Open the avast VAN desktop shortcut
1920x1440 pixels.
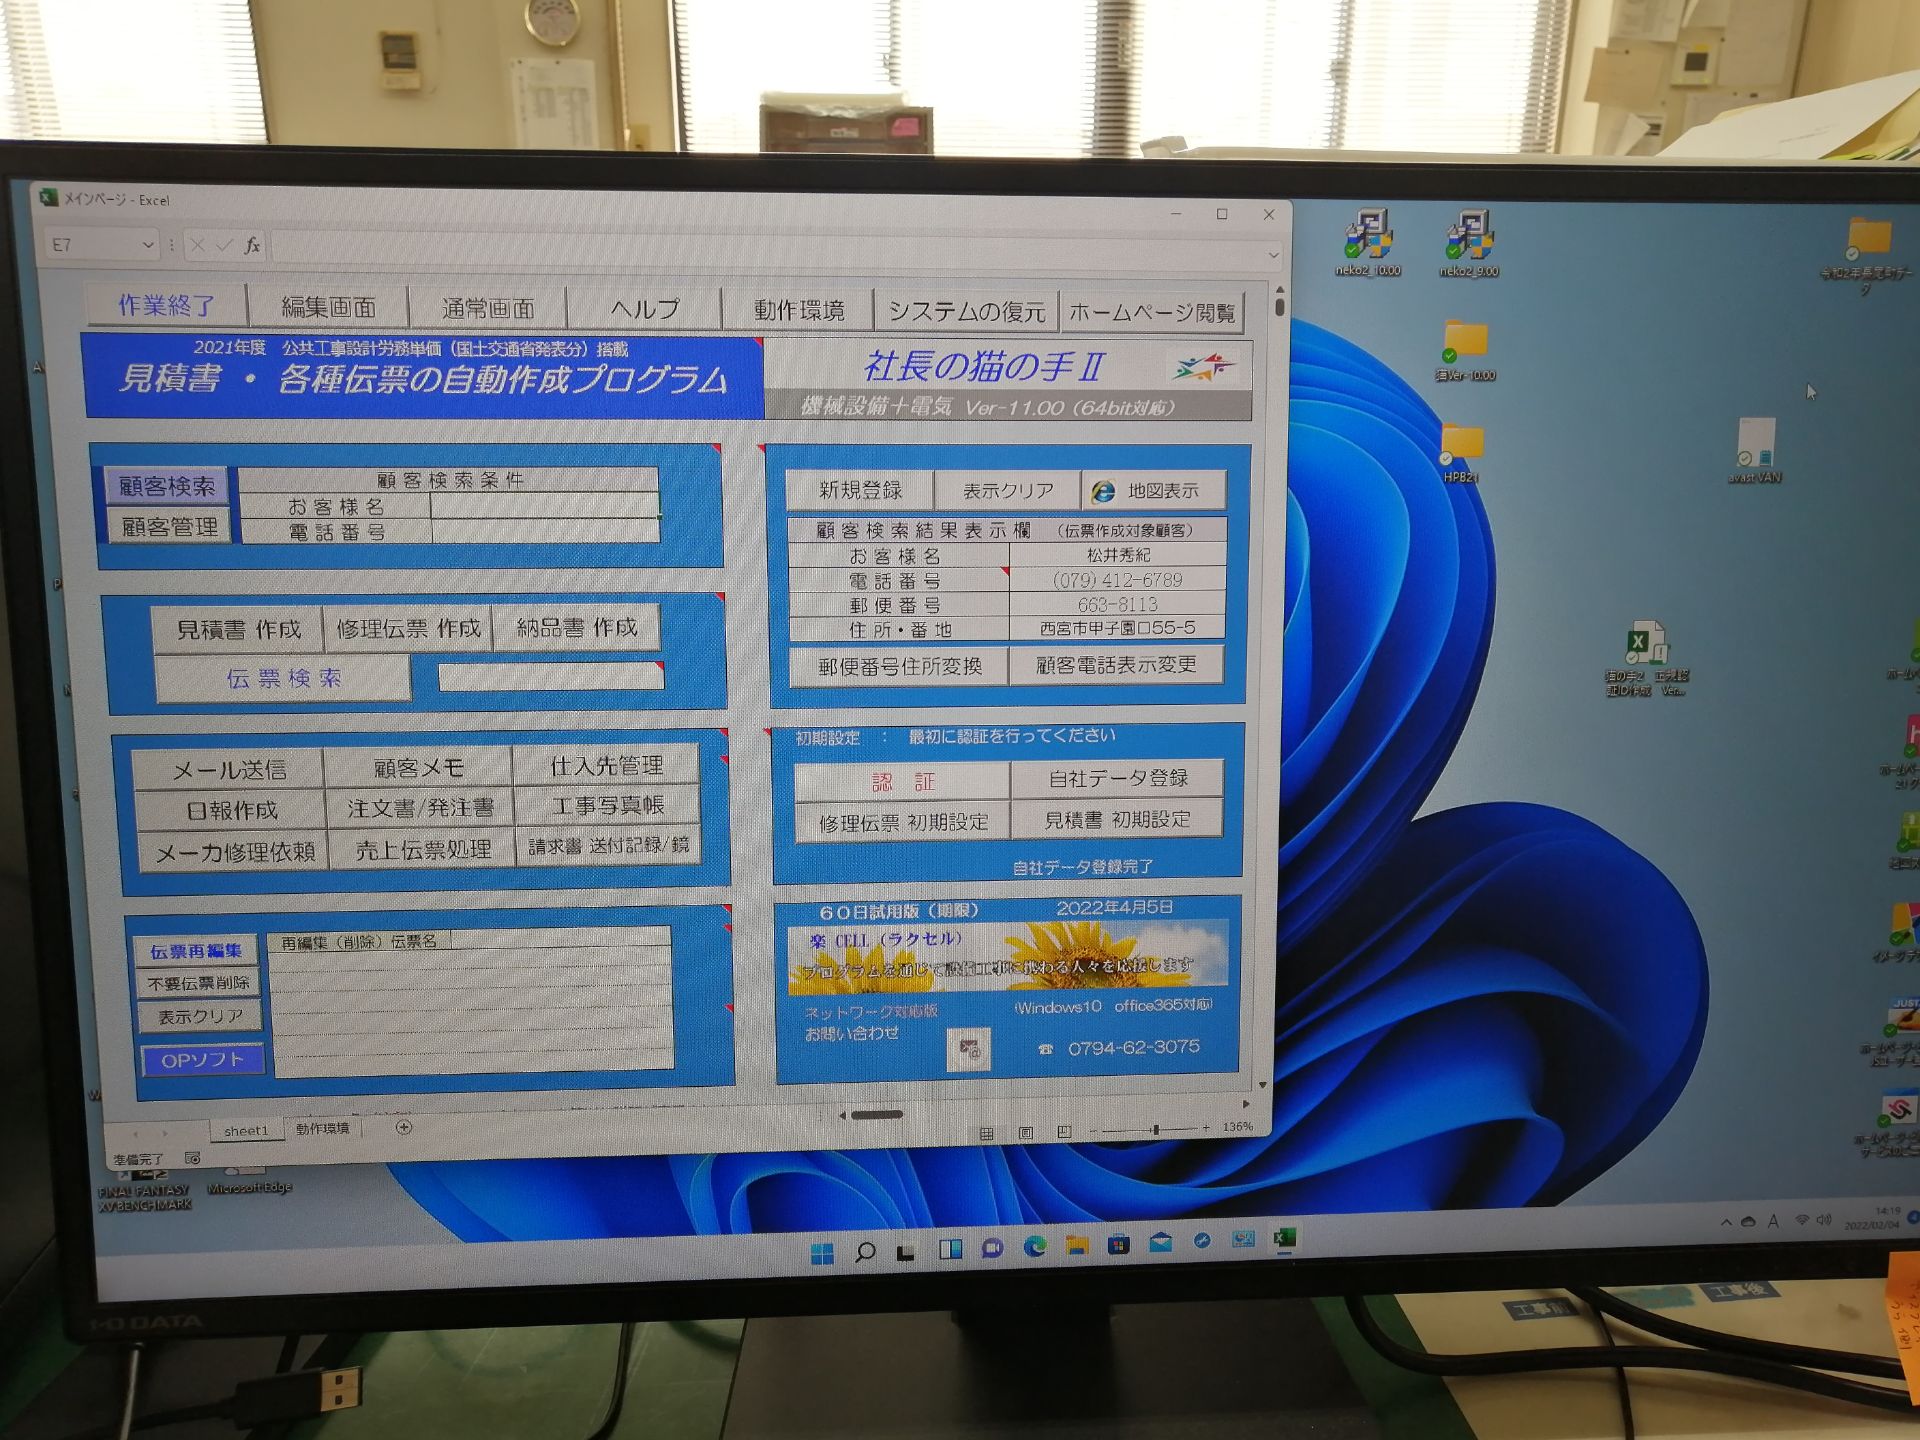[x=1755, y=450]
